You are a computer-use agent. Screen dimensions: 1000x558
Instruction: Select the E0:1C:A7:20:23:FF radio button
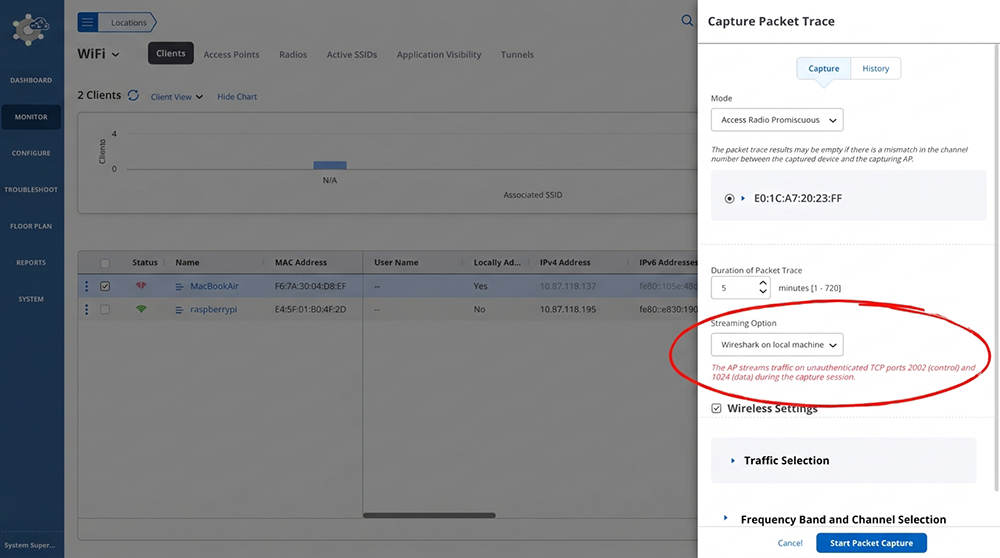pos(729,198)
